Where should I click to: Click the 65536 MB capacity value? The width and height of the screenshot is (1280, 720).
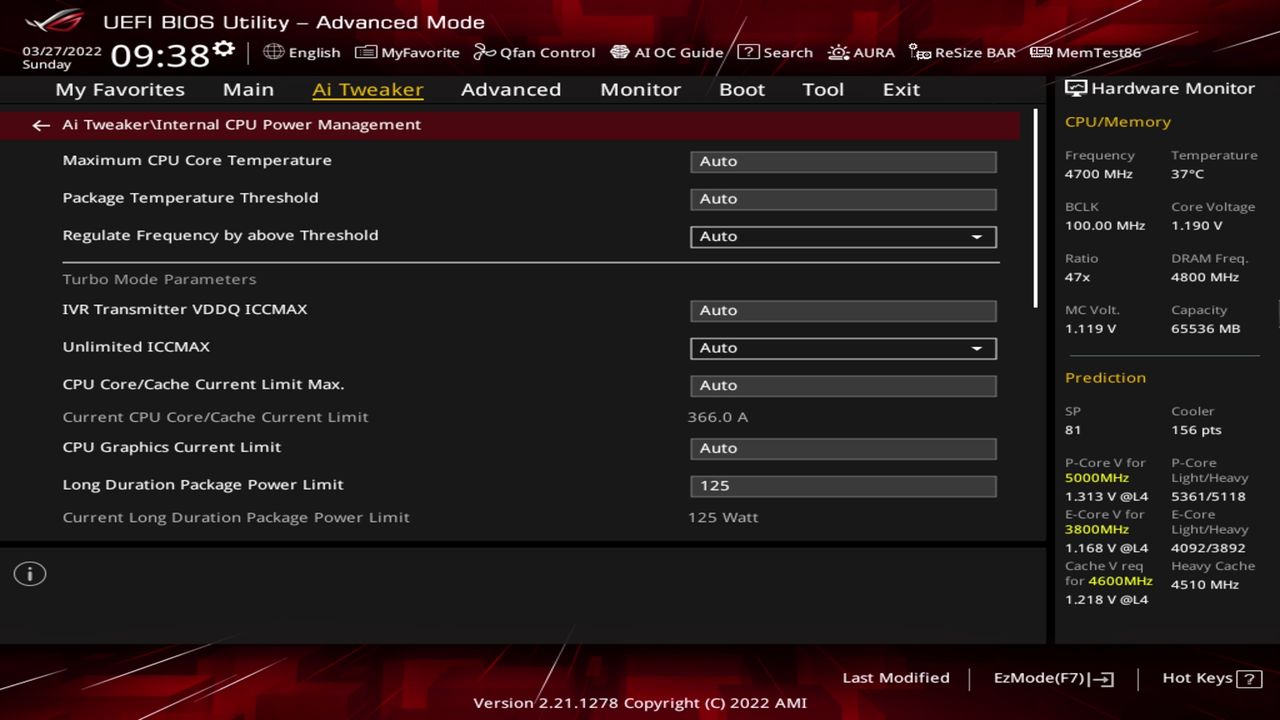click(1205, 329)
